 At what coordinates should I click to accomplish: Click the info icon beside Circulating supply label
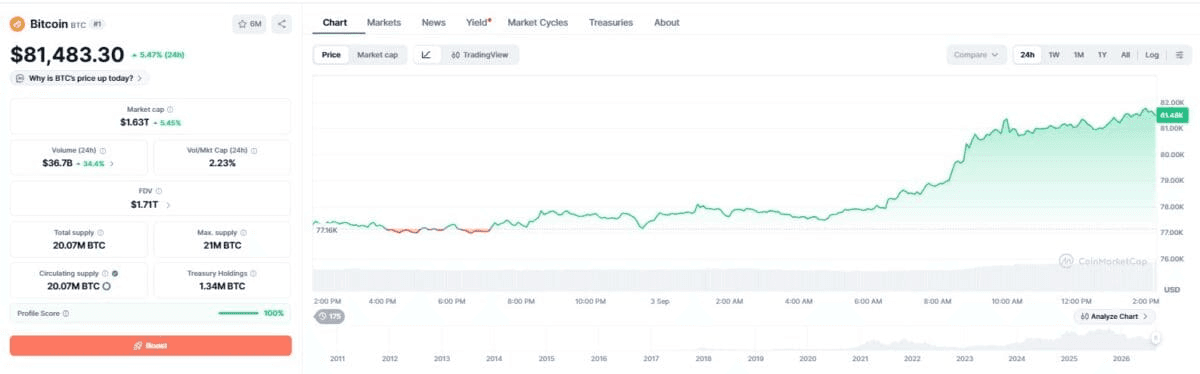(106, 273)
